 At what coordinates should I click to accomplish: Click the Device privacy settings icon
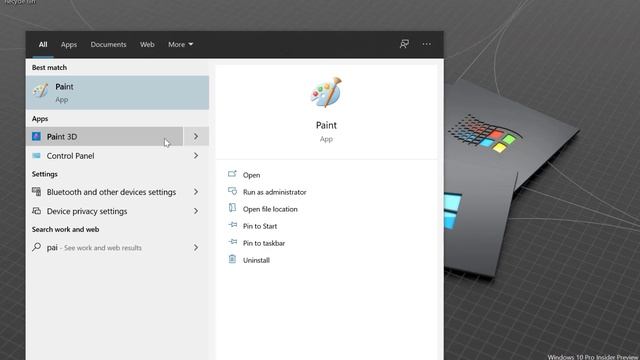pyautogui.click(x=36, y=211)
